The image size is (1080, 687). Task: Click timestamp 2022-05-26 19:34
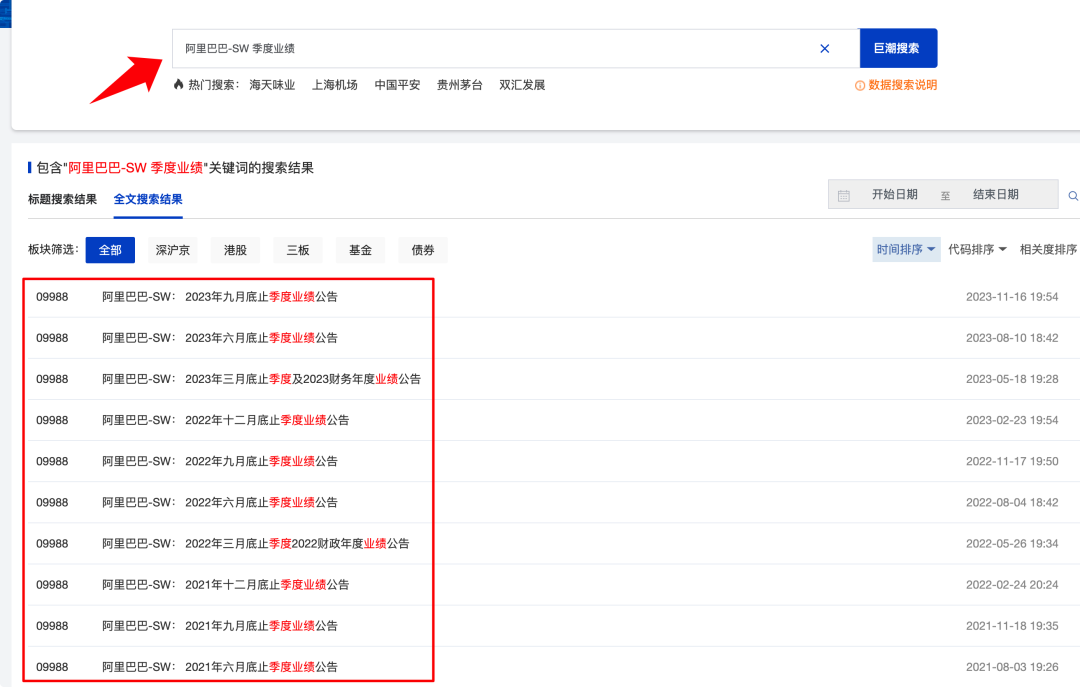tap(1012, 544)
